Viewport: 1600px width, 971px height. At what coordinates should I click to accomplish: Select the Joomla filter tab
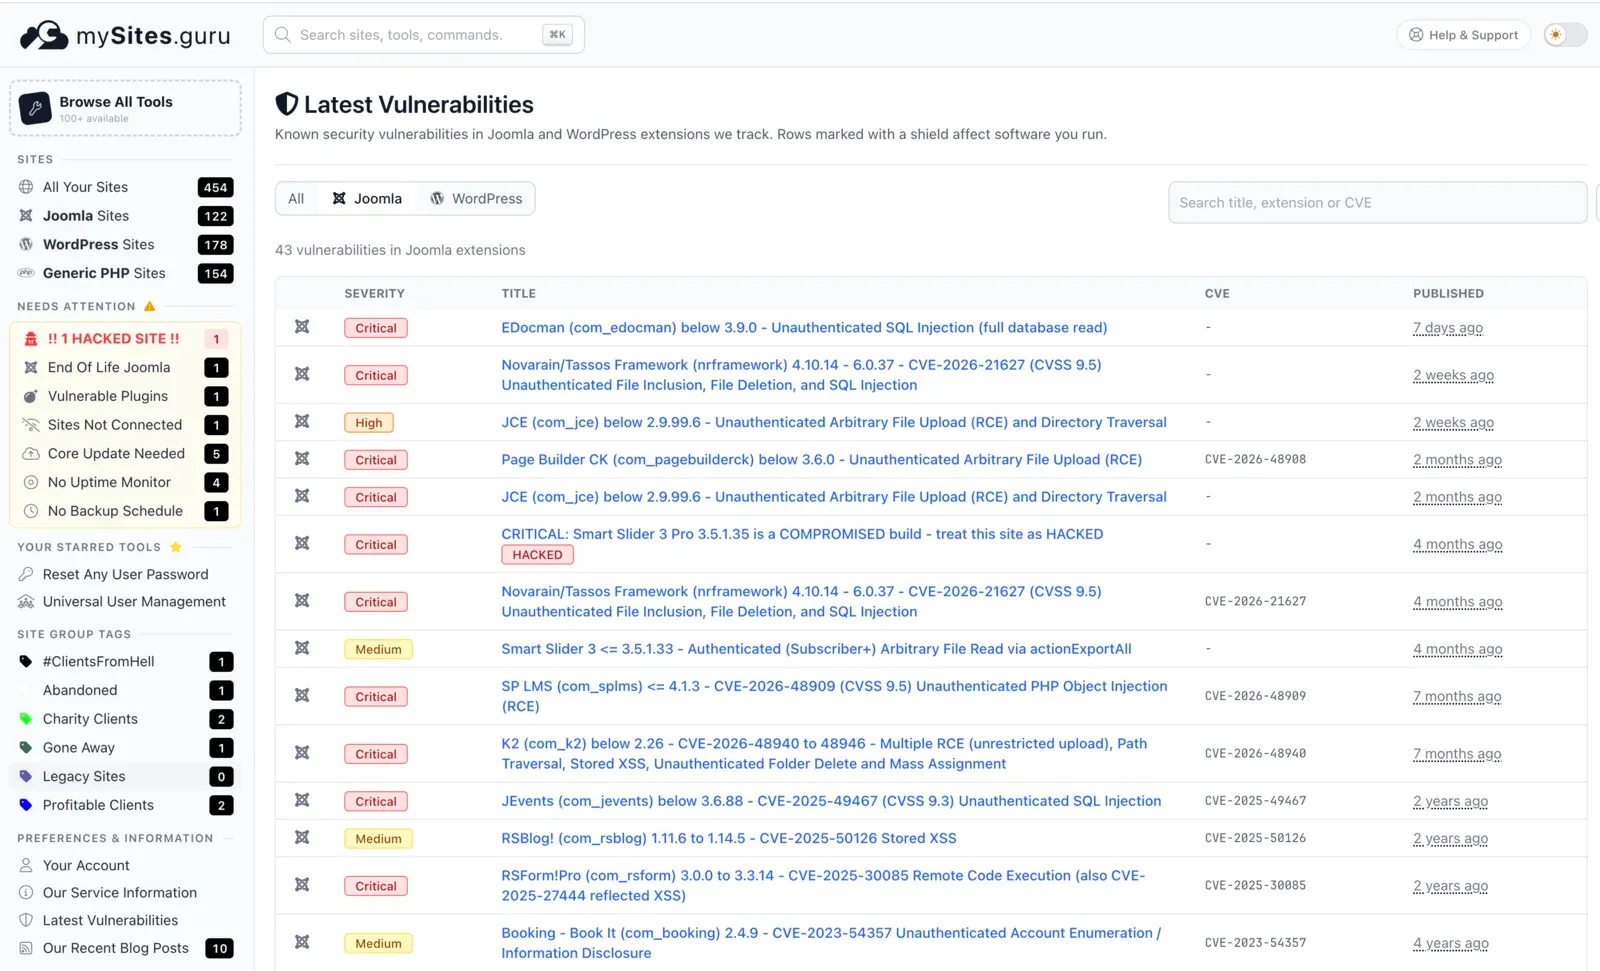click(367, 199)
